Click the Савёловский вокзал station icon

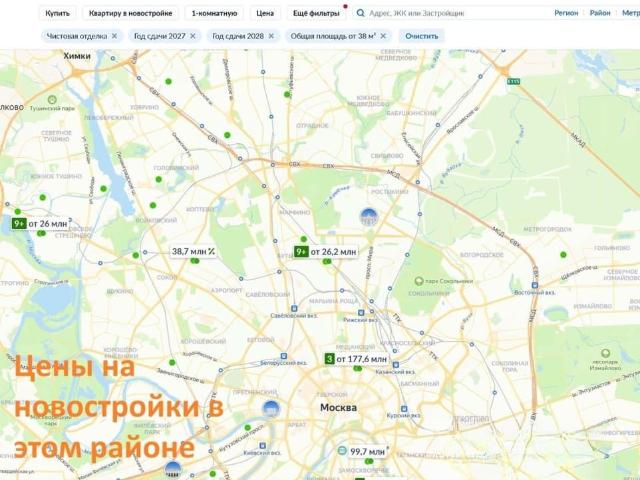pyautogui.click(x=294, y=309)
